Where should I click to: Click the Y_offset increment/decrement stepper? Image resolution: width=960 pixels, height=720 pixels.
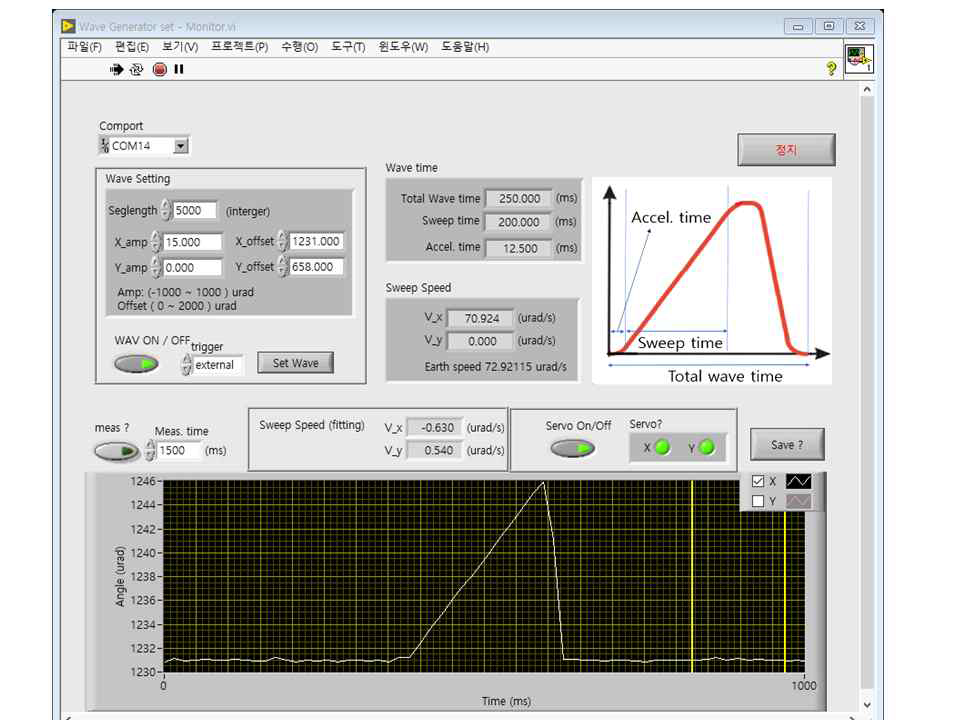click(x=282, y=267)
